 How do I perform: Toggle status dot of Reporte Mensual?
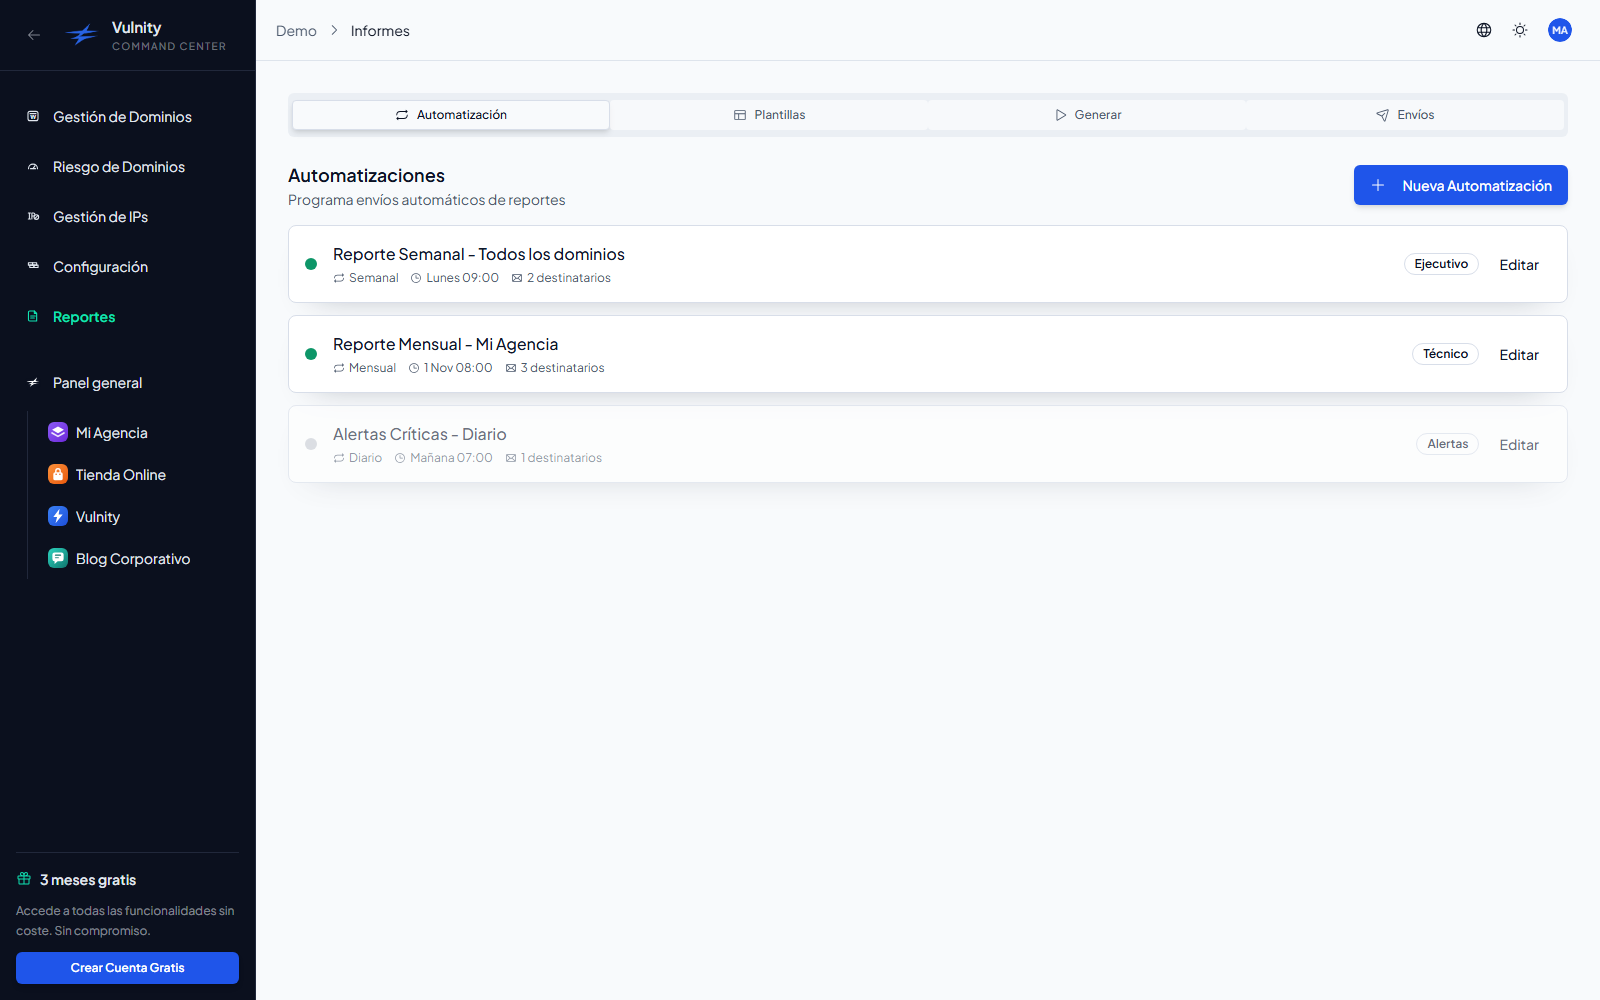coord(311,354)
